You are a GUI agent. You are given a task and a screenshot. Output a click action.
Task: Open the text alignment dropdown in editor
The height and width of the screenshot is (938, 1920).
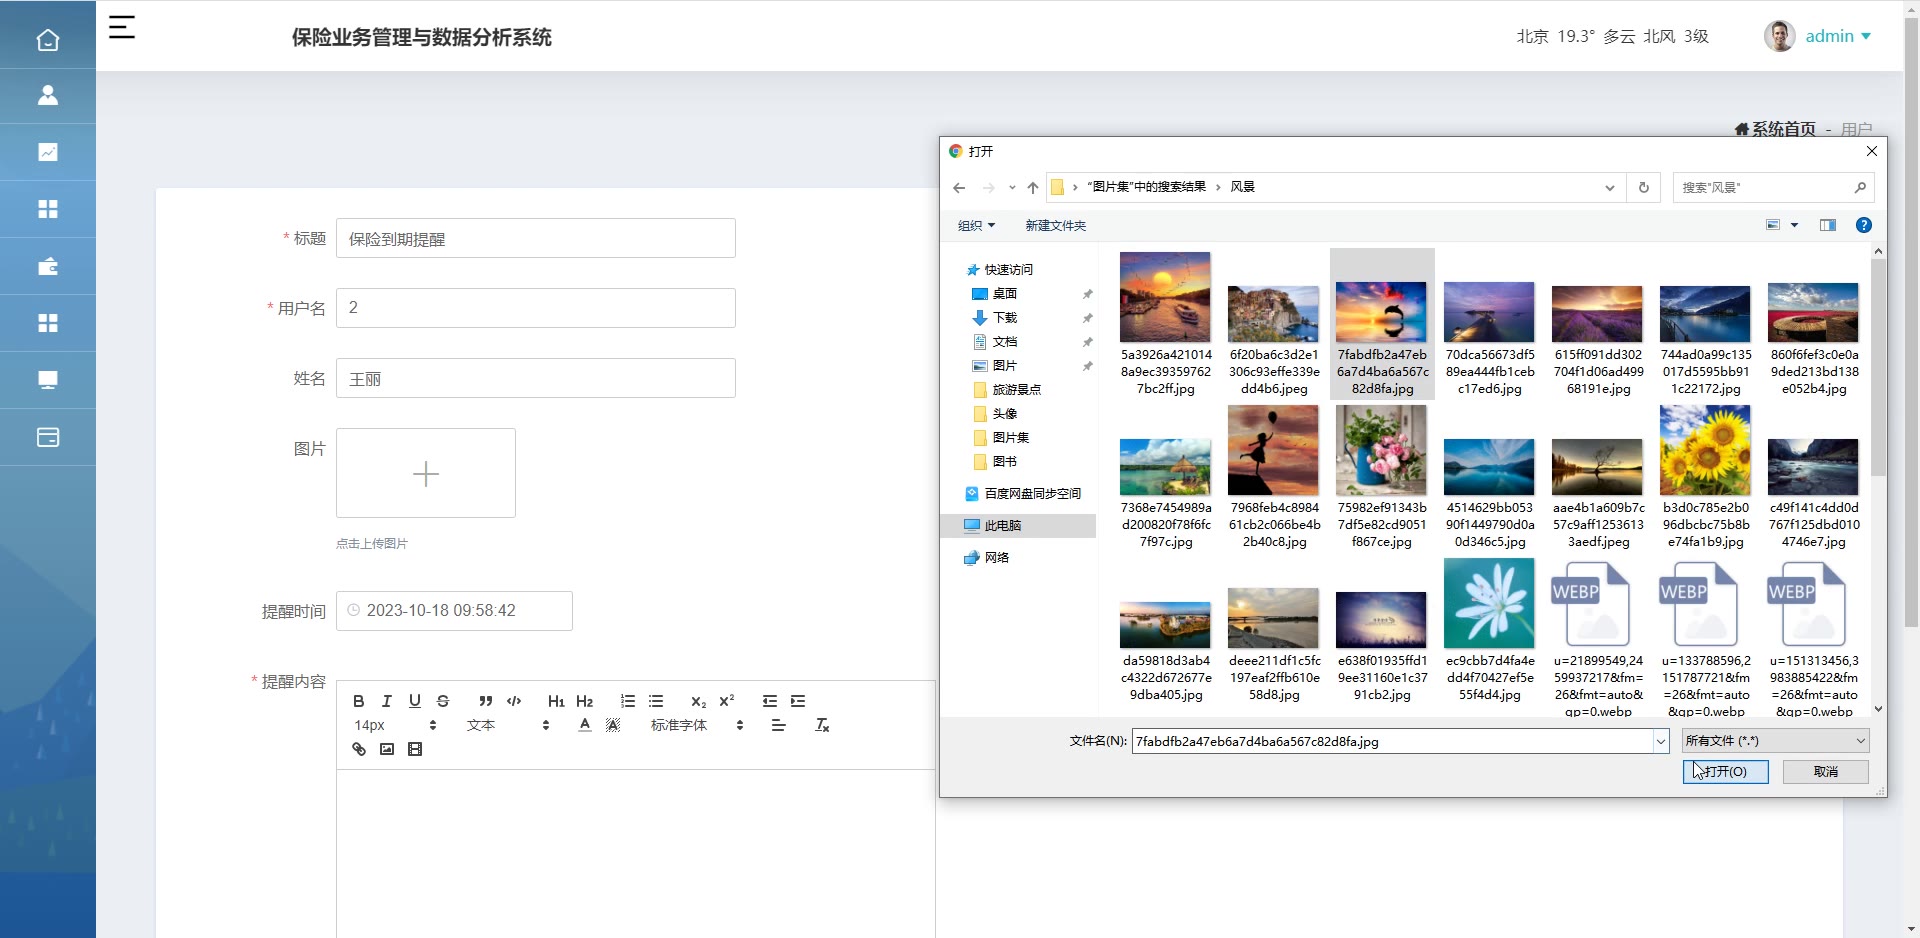[779, 725]
